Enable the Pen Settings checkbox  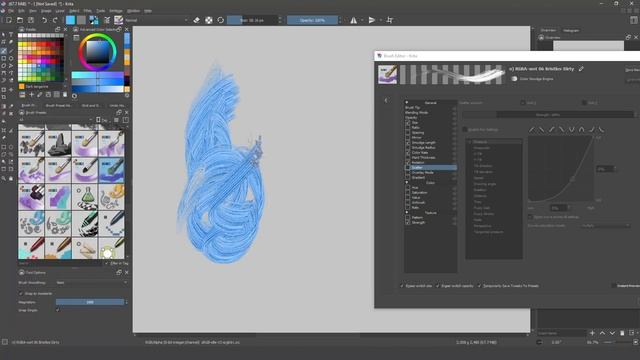click(464, 129)
